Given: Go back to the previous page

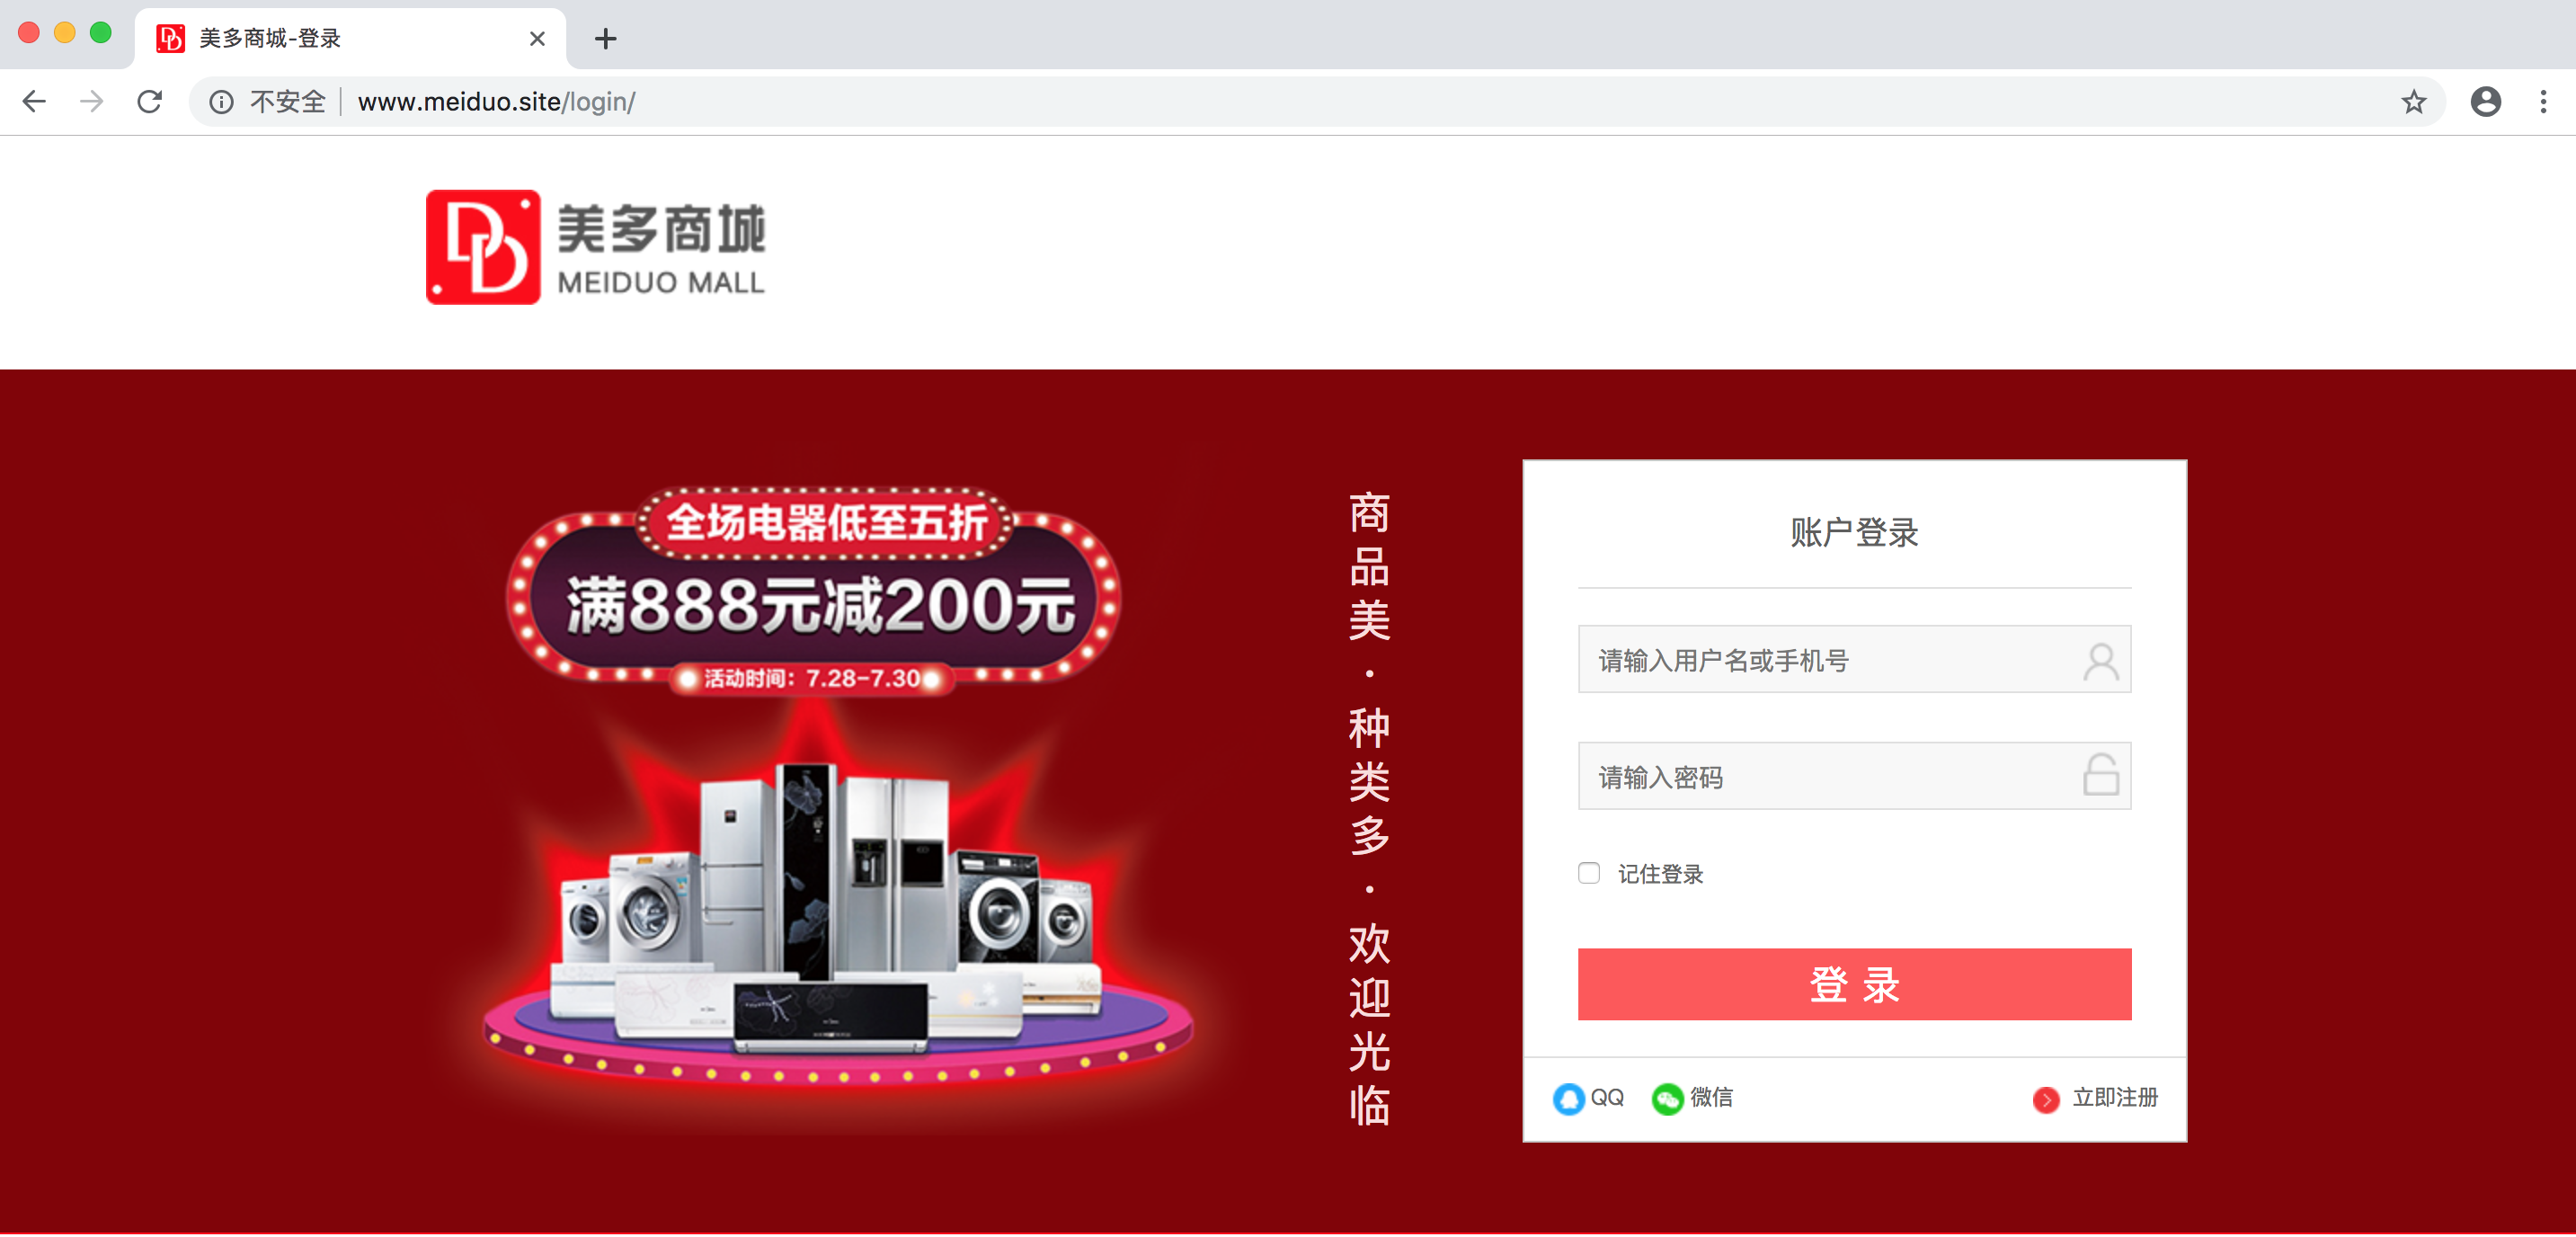Looking at the screenshot, I should (x=35, y=101).
